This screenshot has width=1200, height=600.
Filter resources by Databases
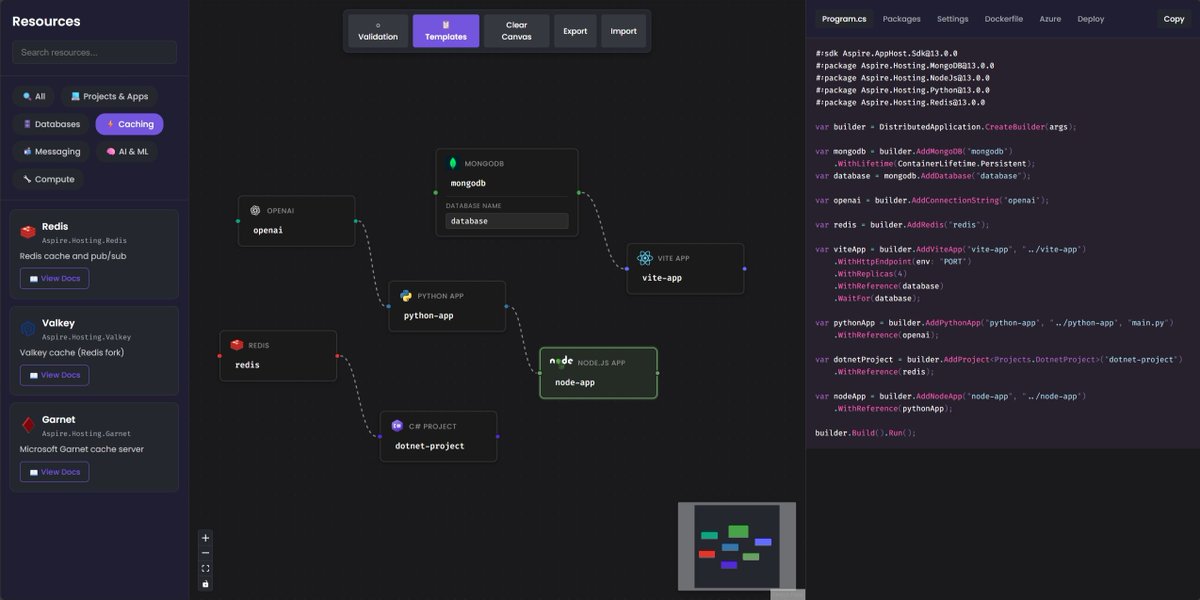51,124
